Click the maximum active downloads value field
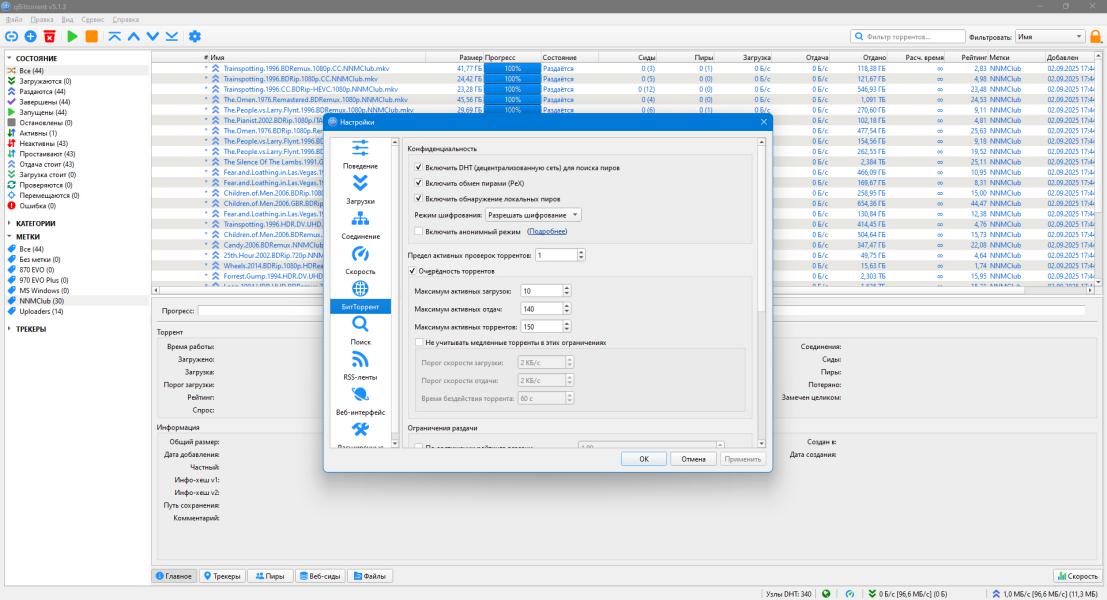This screenshot has width=1107, height=600. click(x=540, y=290)
